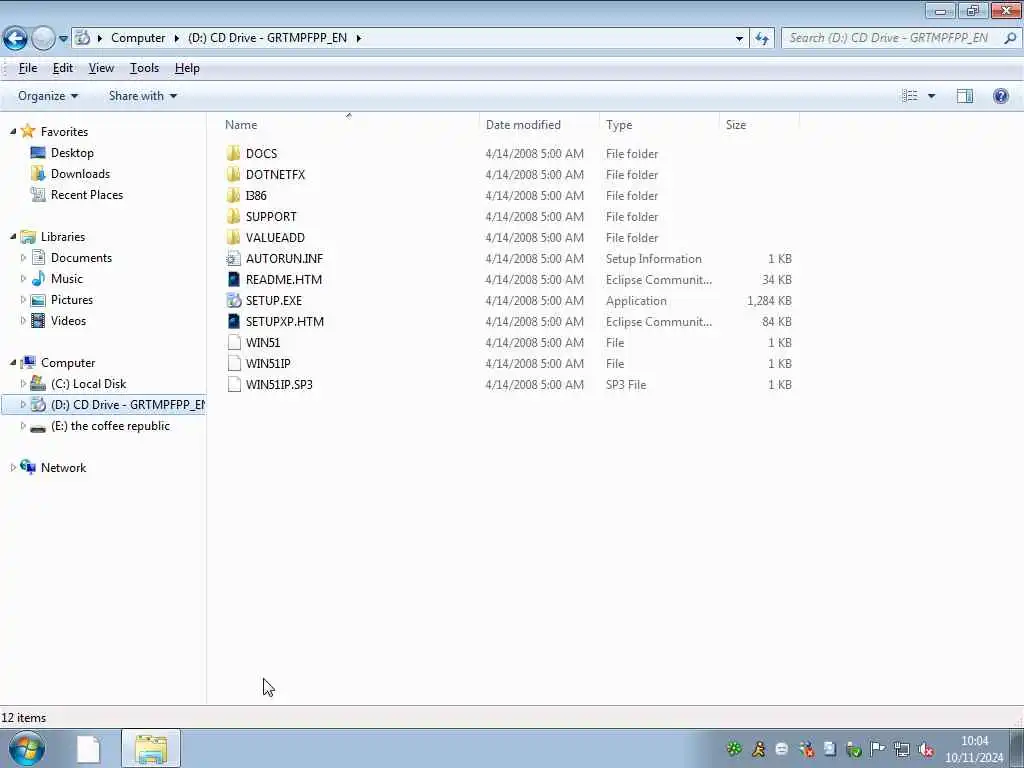Select the SETUP.EXE application icon
The width and height of the screenshot is (1024, 768).
coord(233,300)
